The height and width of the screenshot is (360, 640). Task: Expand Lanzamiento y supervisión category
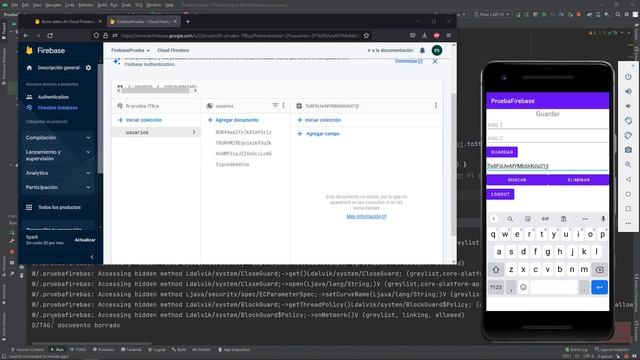[x=58, y=155]
